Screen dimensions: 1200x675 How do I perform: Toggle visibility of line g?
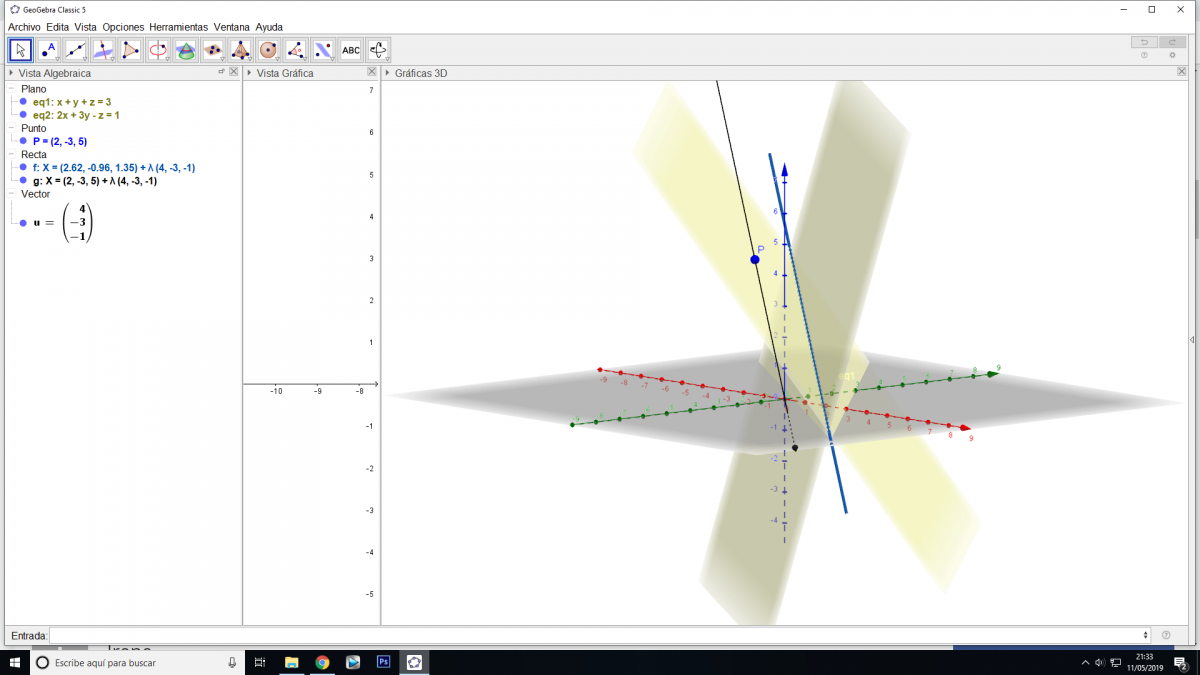23,181
